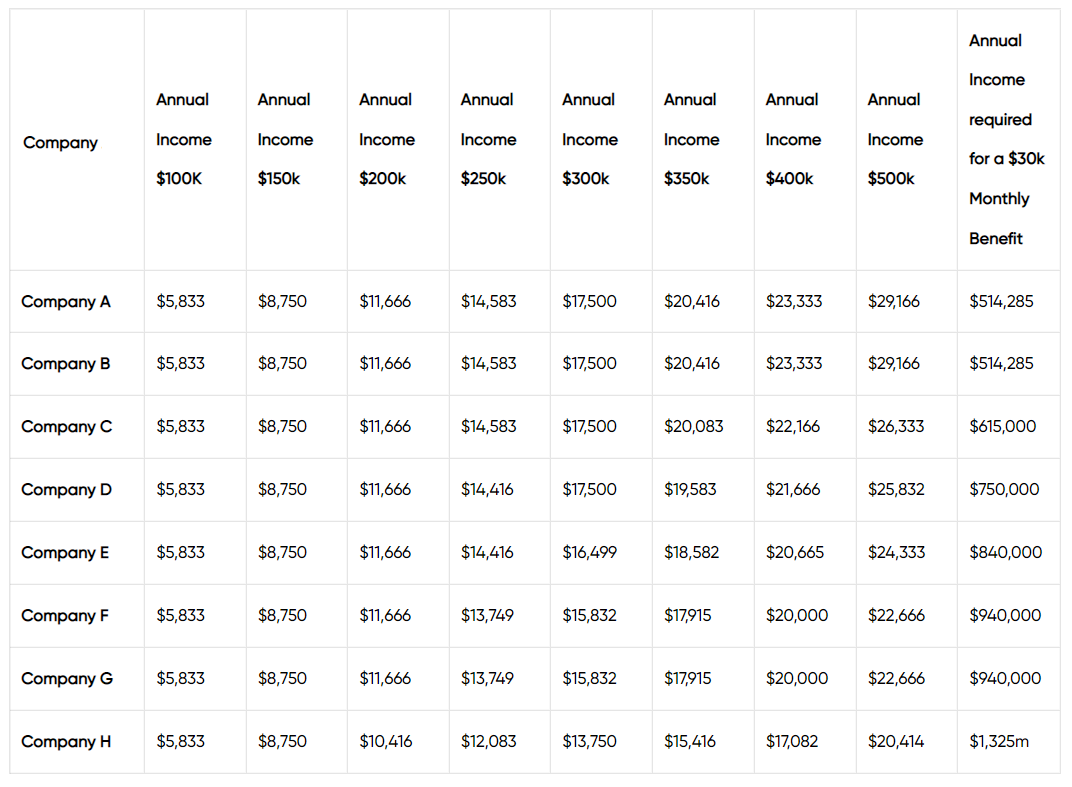This screenshot has width=1072, height=787.
Task: Select the Annual Income $100K header
Action: pyautogui.click(x=183, y=139)
